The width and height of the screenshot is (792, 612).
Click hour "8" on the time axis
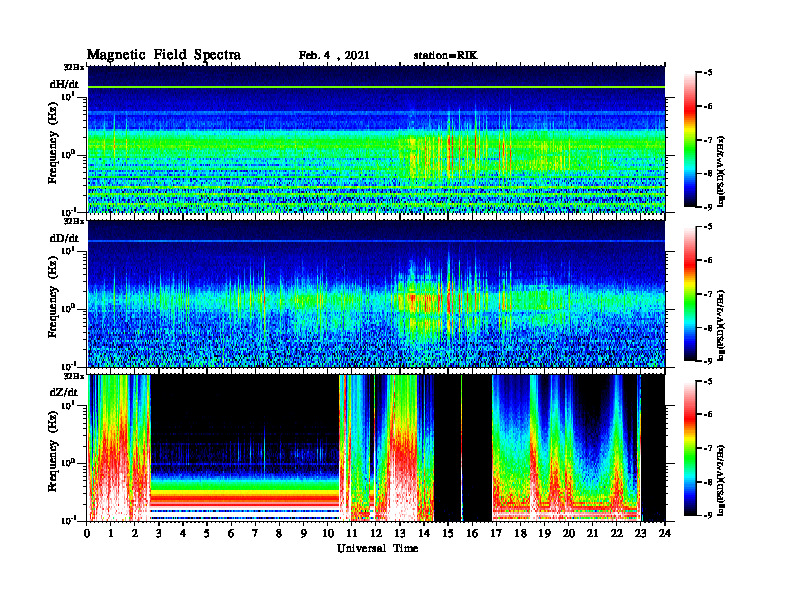(x=280, y=533)
